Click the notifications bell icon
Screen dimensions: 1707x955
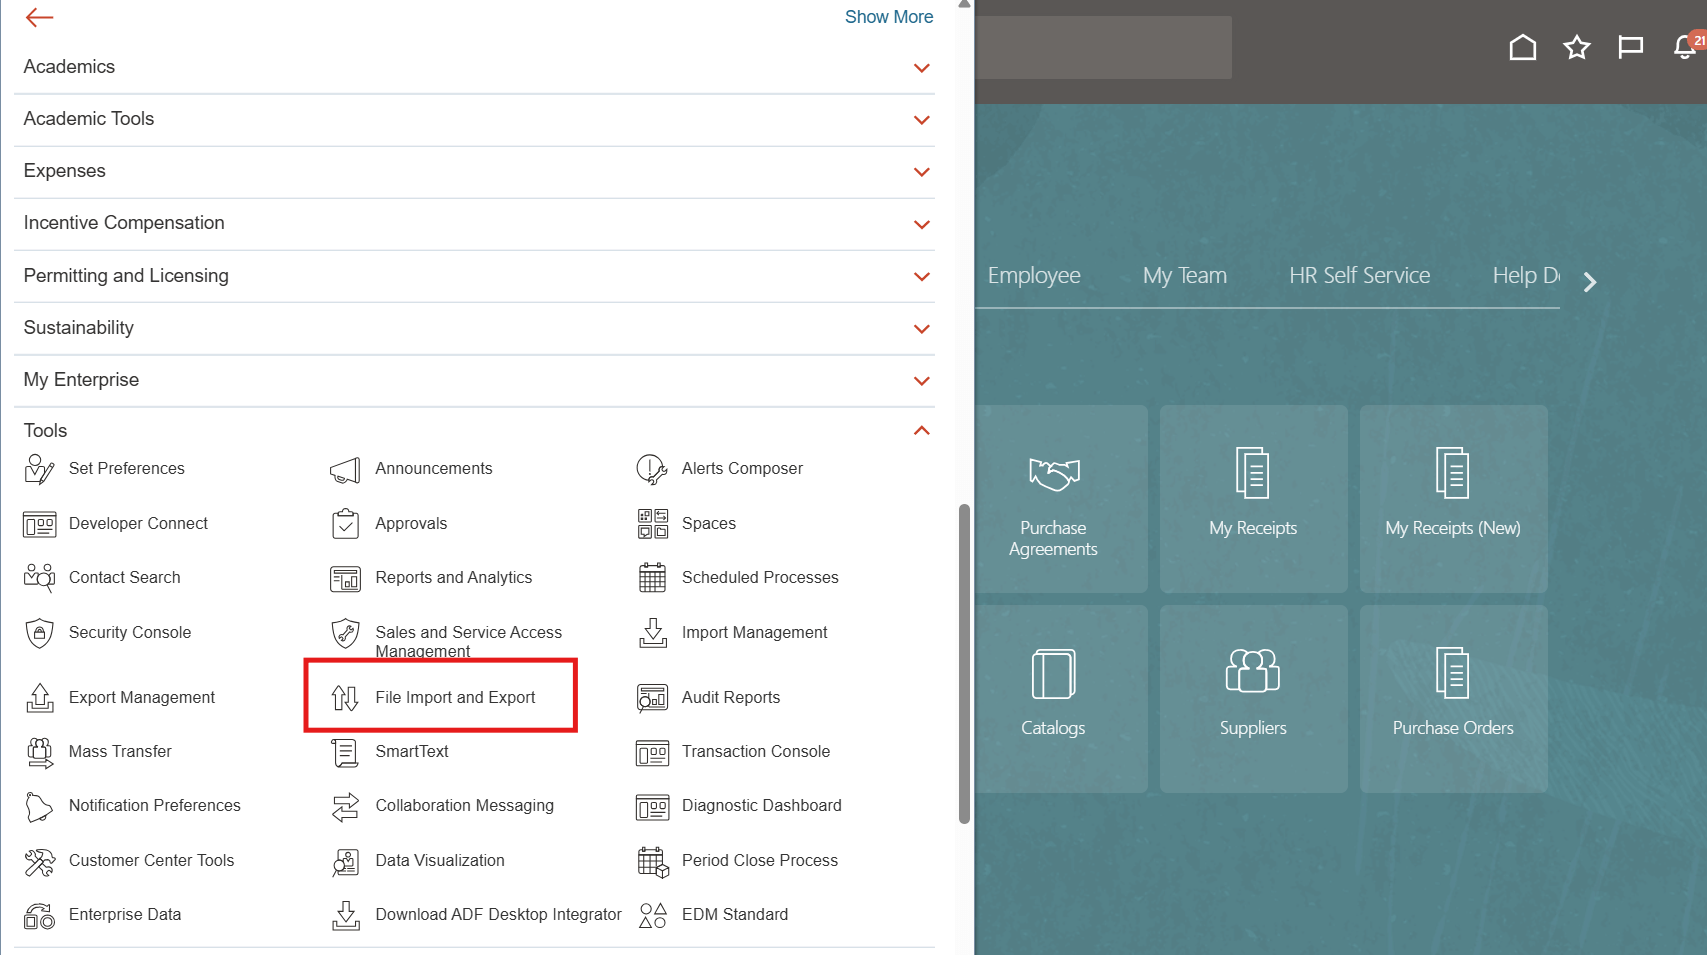tap(1684, 47)
